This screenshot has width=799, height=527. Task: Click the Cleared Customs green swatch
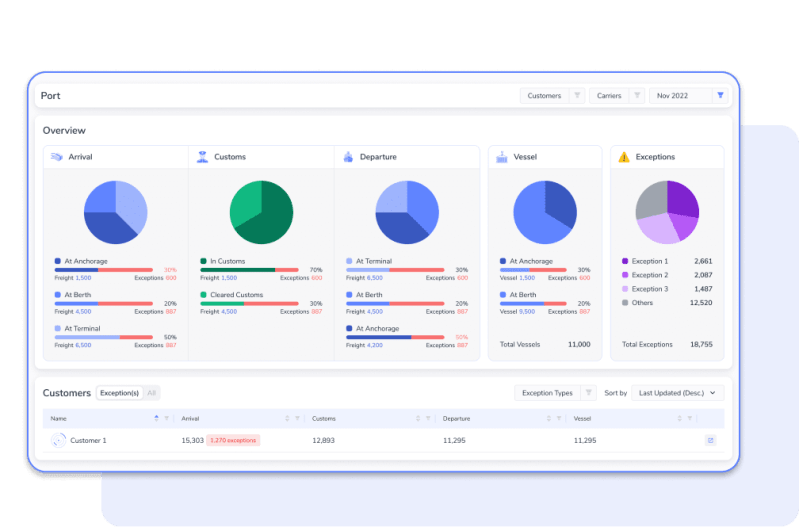tap(203, 295)
